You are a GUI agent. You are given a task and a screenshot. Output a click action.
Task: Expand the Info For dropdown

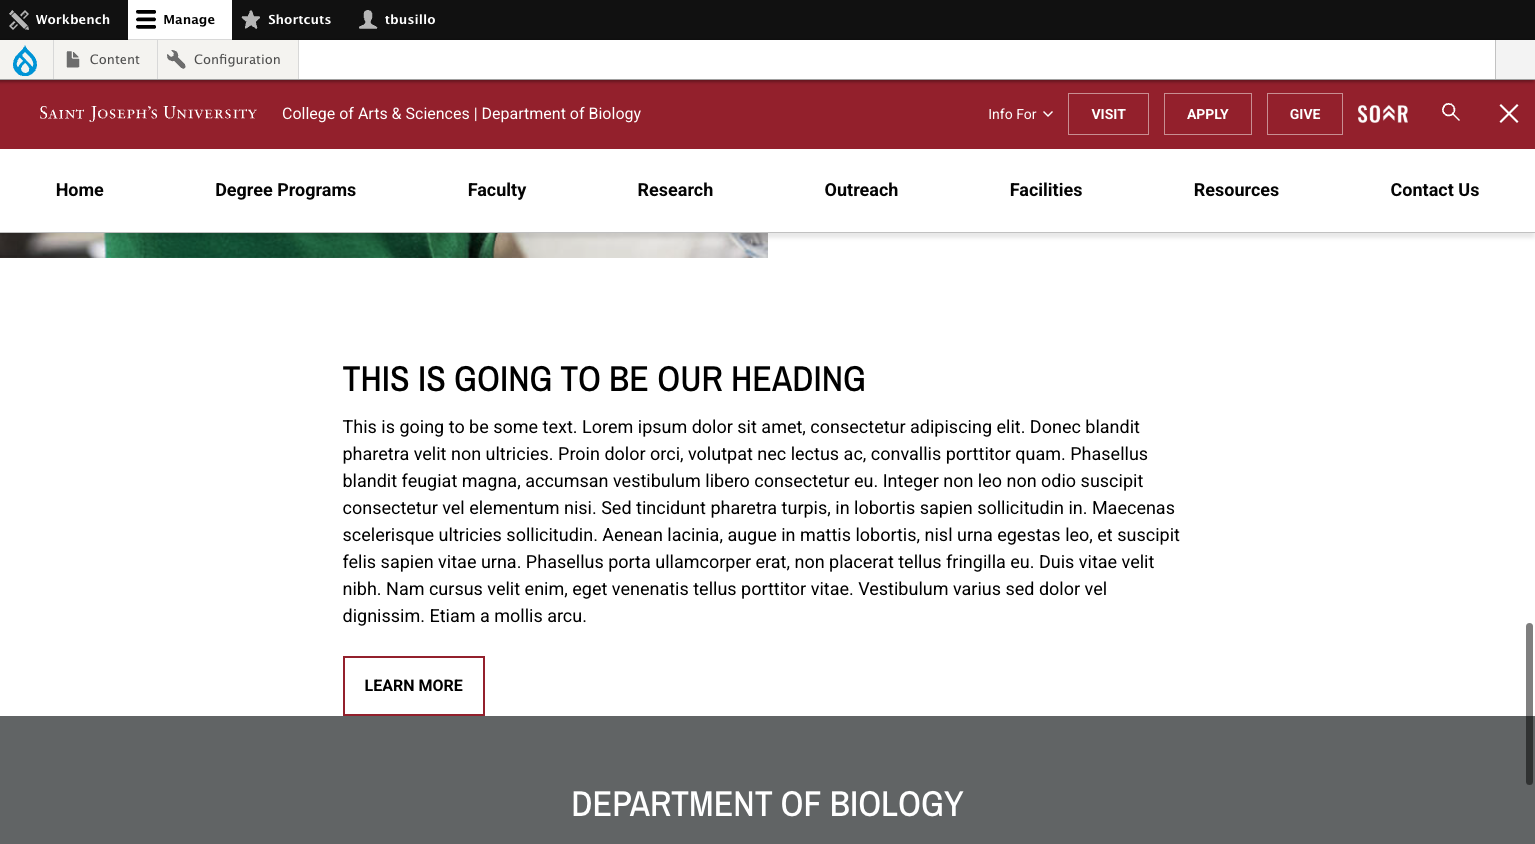coord(1020,114)
